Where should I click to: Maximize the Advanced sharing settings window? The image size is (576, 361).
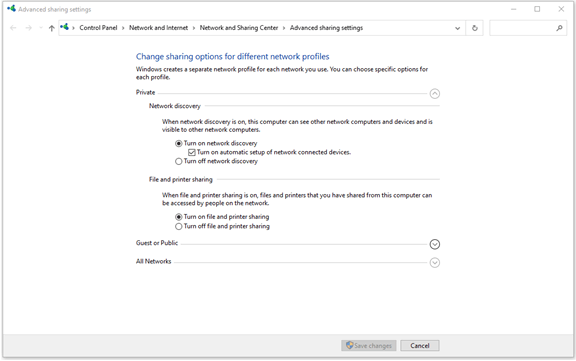click(x=537, y=9)
